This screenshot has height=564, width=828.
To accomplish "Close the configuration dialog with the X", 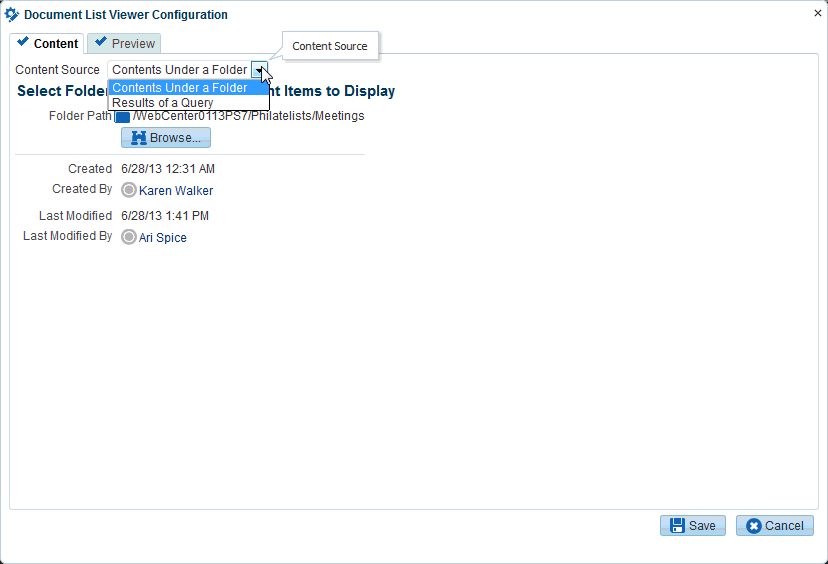I will pos(817,13).
